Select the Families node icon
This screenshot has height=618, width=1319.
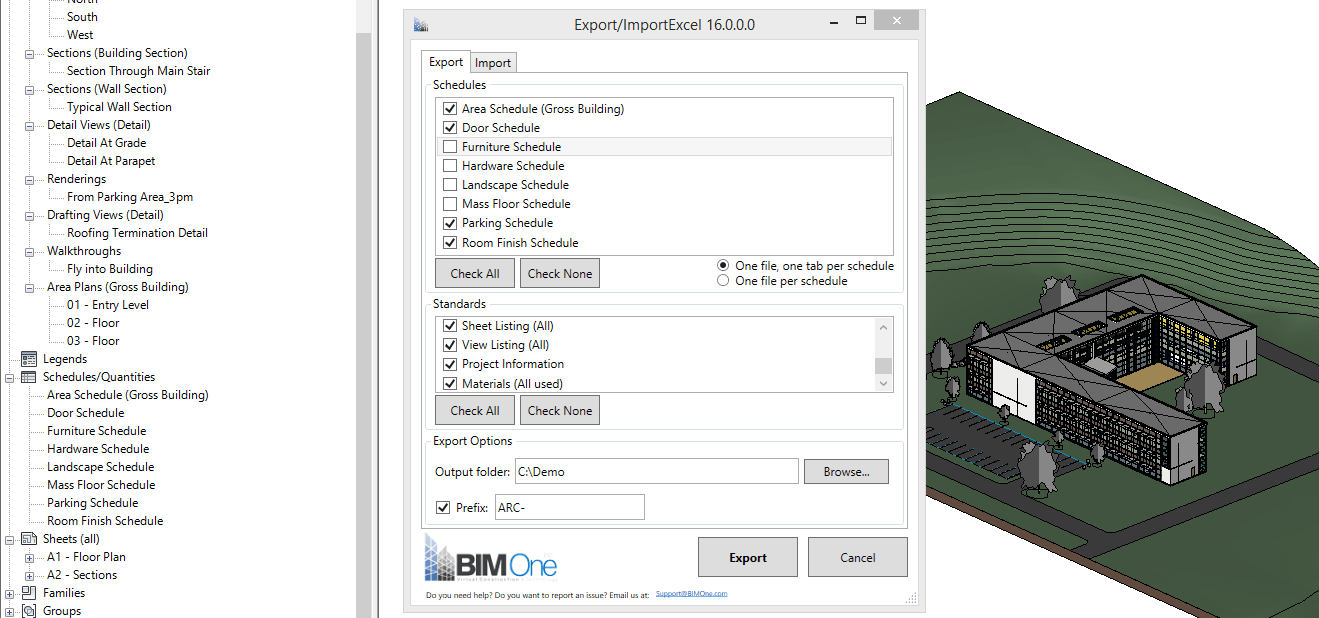[x=27, y=592]
